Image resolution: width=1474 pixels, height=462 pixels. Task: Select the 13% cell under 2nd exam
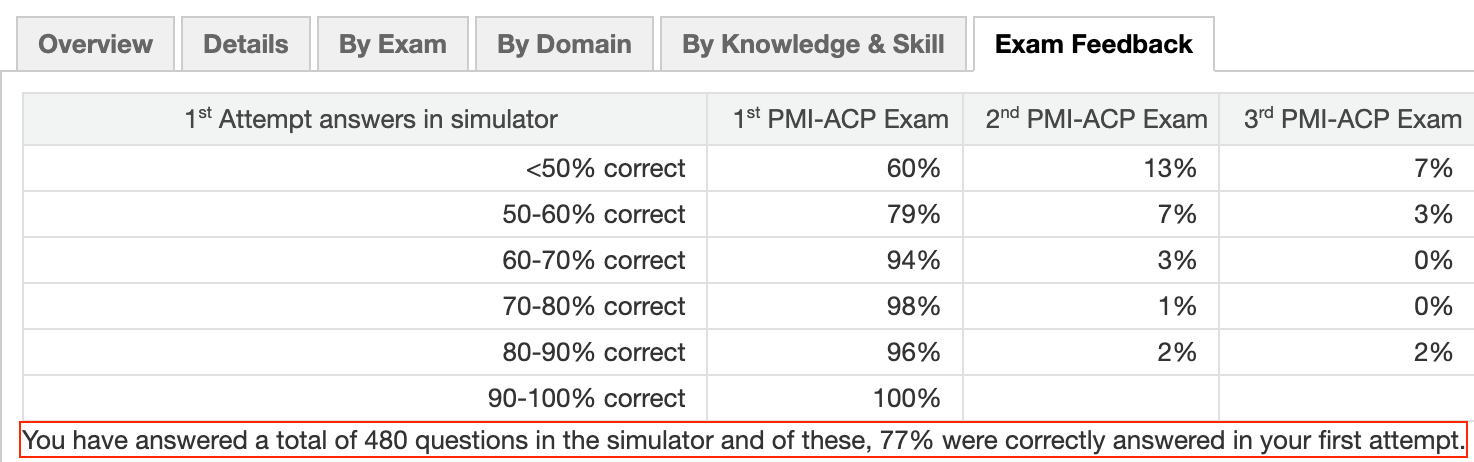(x=1172, y=168)
